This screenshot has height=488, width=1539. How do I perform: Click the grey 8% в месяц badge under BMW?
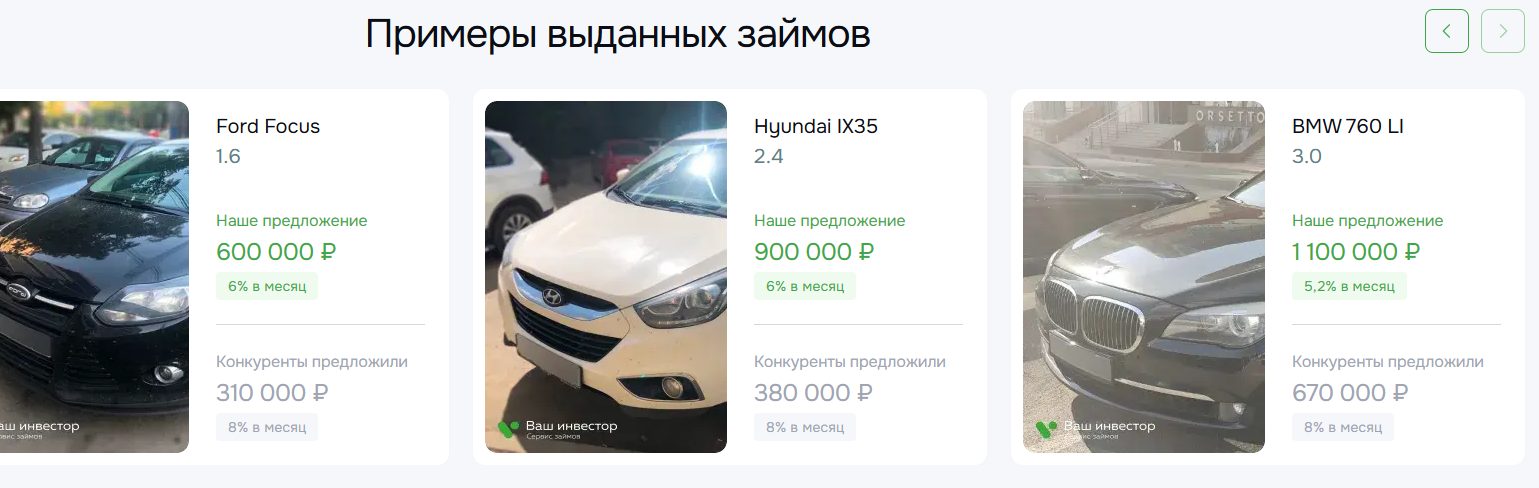click(1343, 427)
